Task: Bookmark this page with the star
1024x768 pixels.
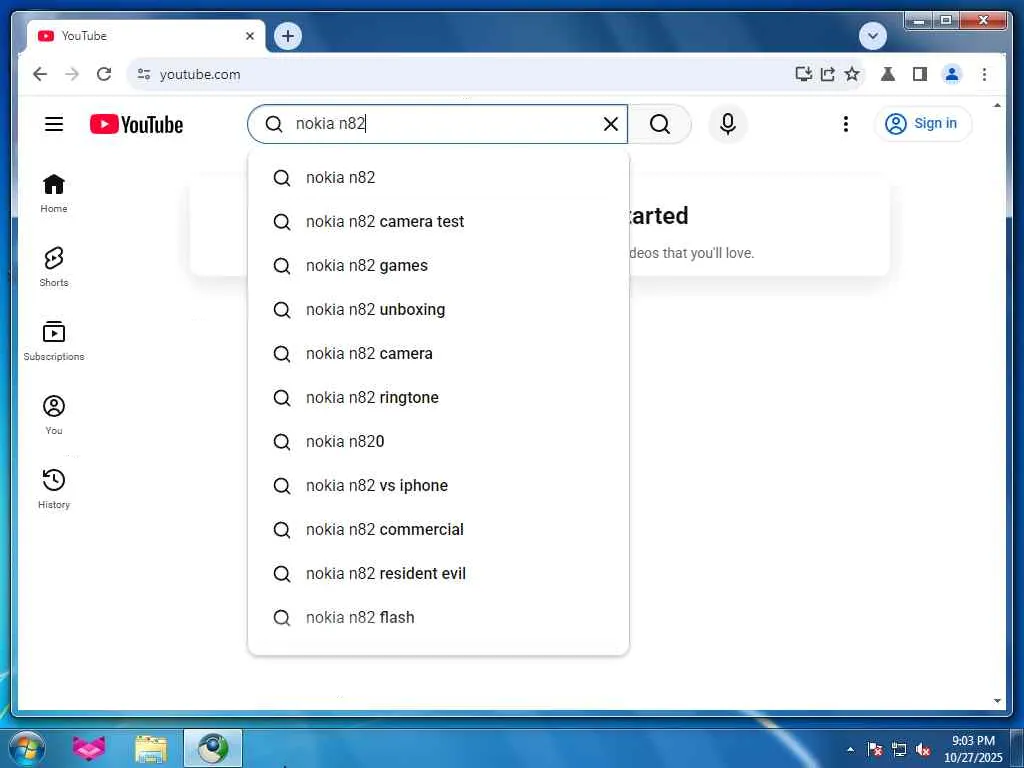Action: pyautogui.click(x=852, y=74)
